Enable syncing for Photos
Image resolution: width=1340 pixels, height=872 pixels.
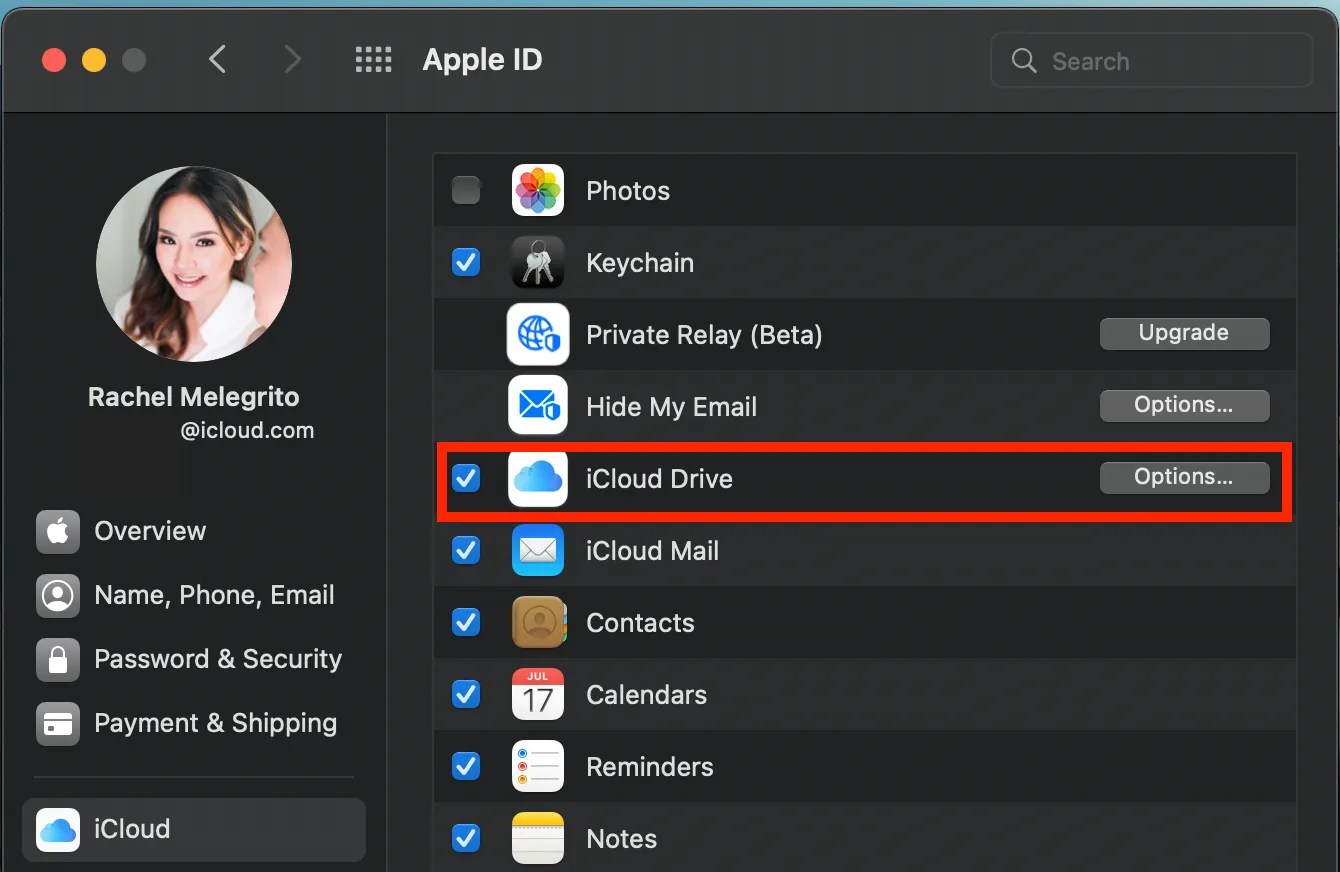[465, 190]
